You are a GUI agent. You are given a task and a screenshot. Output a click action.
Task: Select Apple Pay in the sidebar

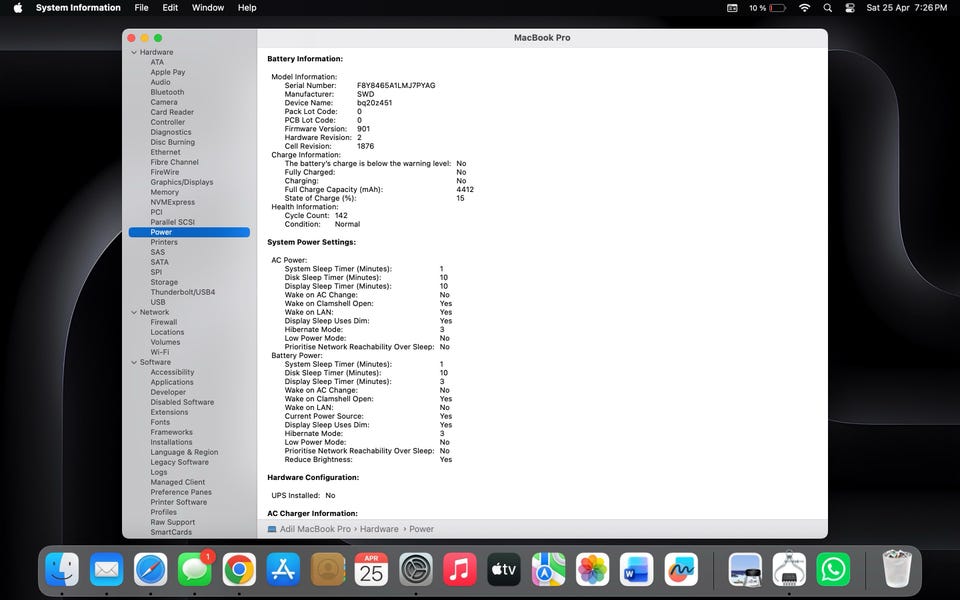click(x=168, y=72)
